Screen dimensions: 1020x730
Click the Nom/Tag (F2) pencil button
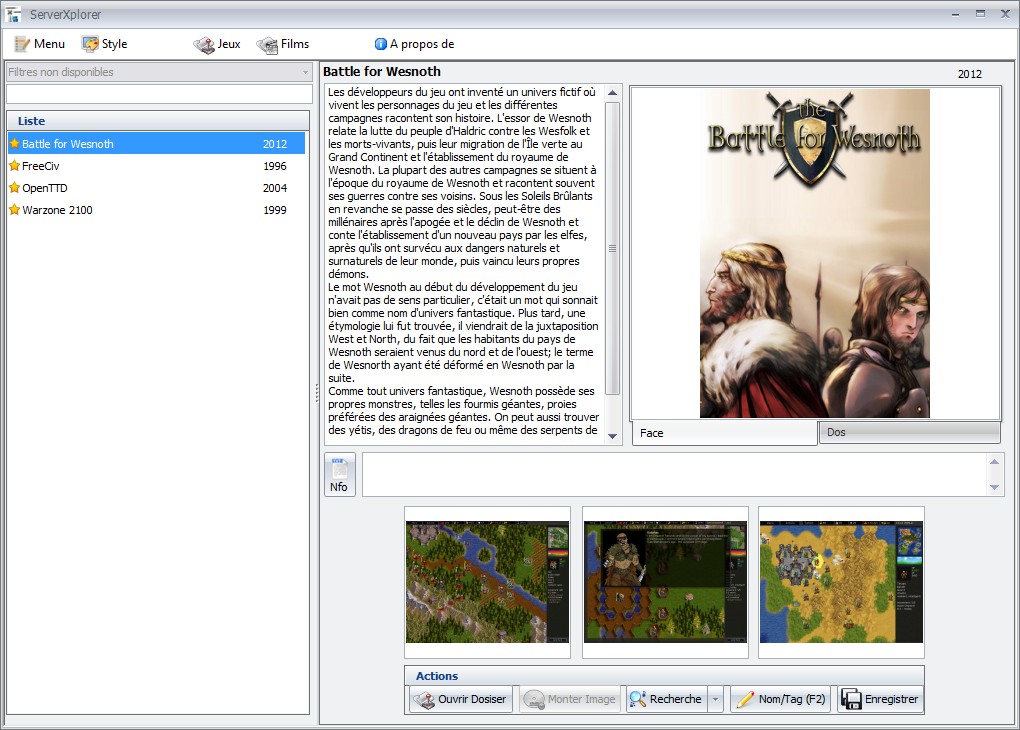pyautogui.click(x=781, y=699)
